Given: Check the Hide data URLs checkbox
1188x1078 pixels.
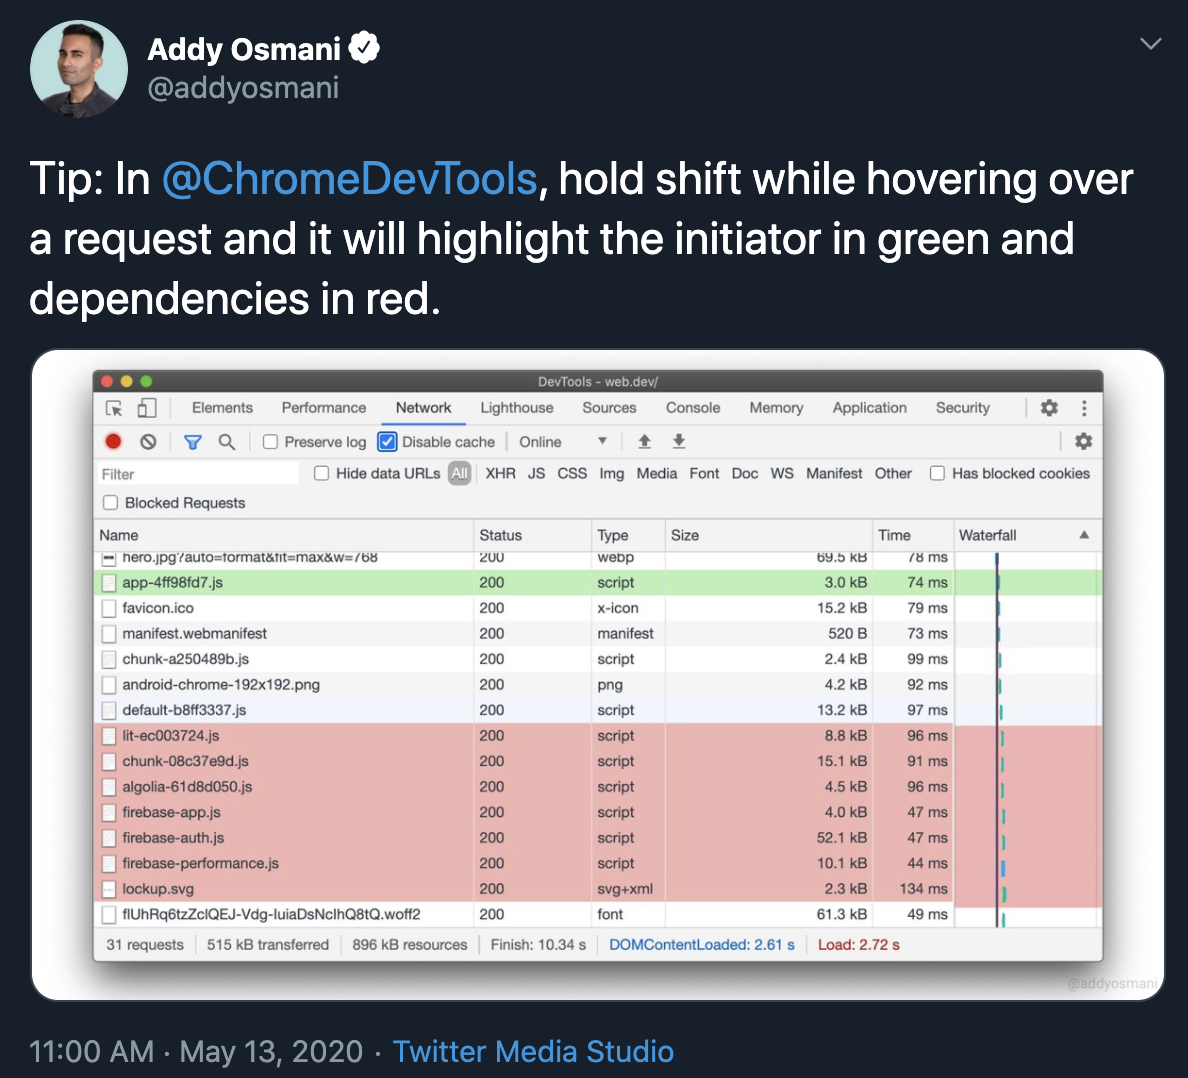Looking at the screenshot, I should pos(321,473).
